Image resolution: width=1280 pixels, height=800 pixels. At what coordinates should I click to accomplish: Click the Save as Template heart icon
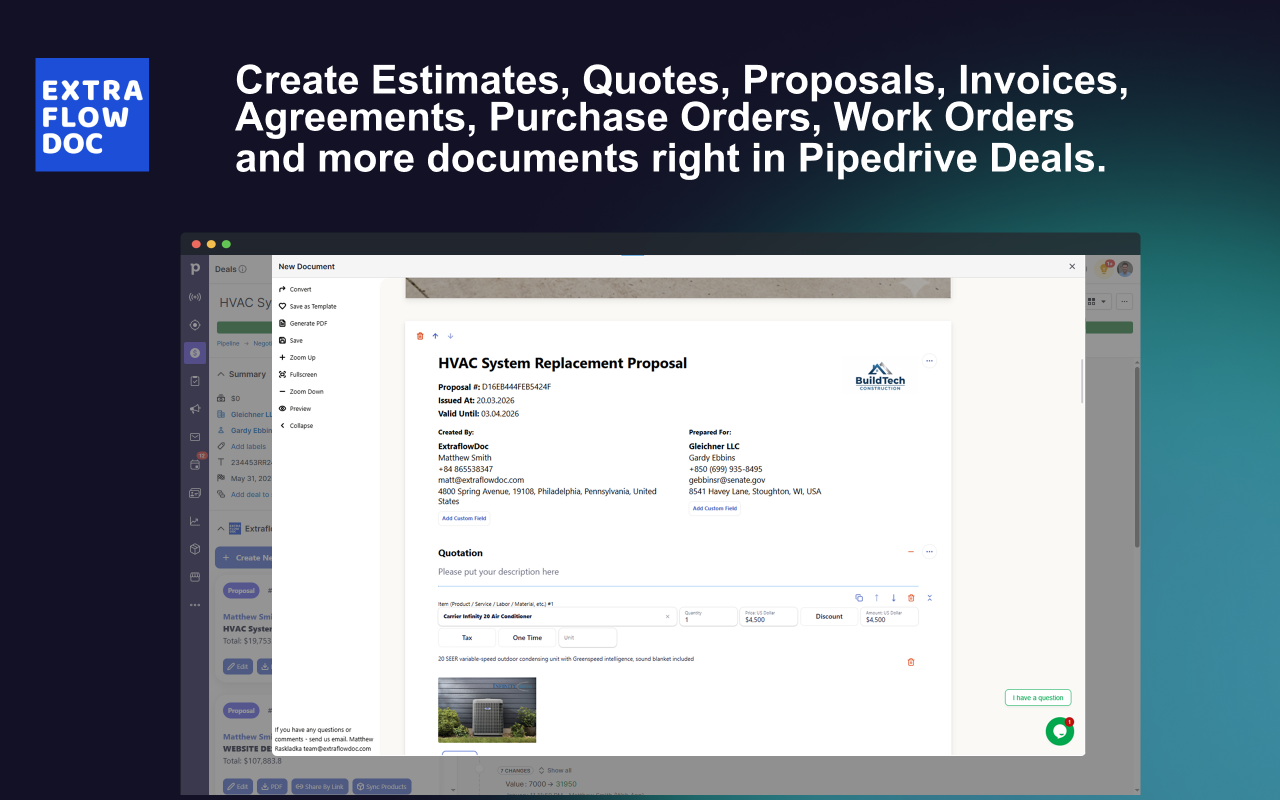pyautogui.click(x=285, y=306)
